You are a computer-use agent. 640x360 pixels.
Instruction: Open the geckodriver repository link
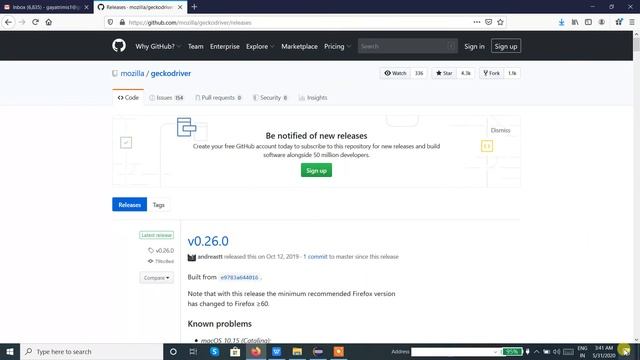(171, 73)
